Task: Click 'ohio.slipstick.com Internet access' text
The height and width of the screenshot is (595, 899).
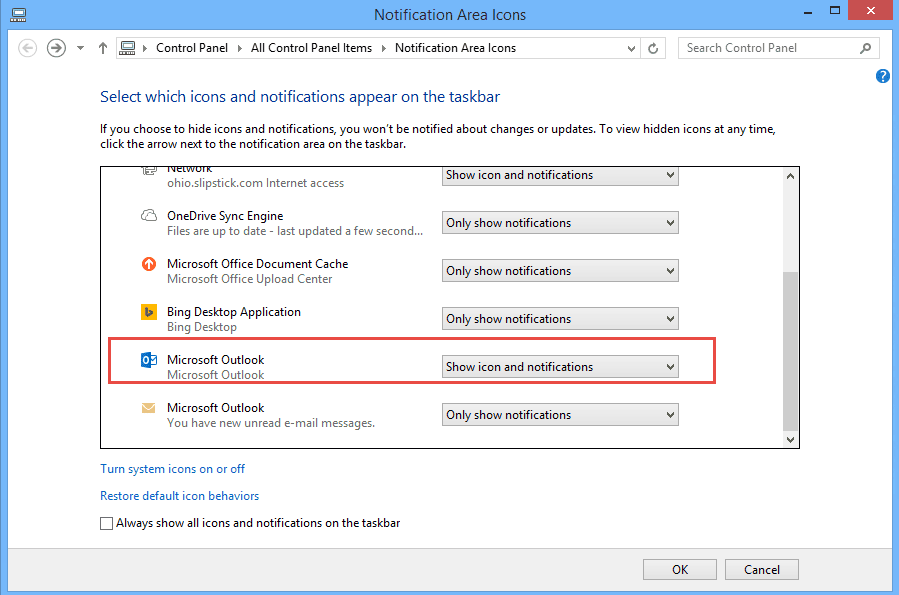Action: tap(255, 183)
